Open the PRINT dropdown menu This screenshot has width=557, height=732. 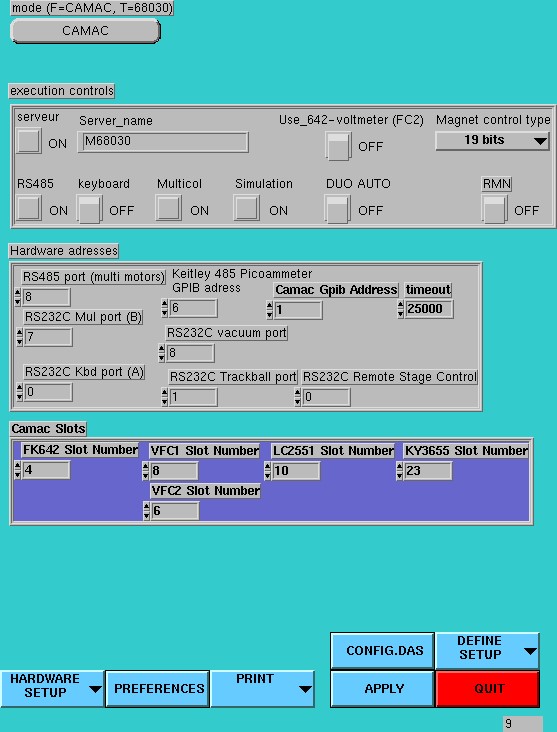262,688
